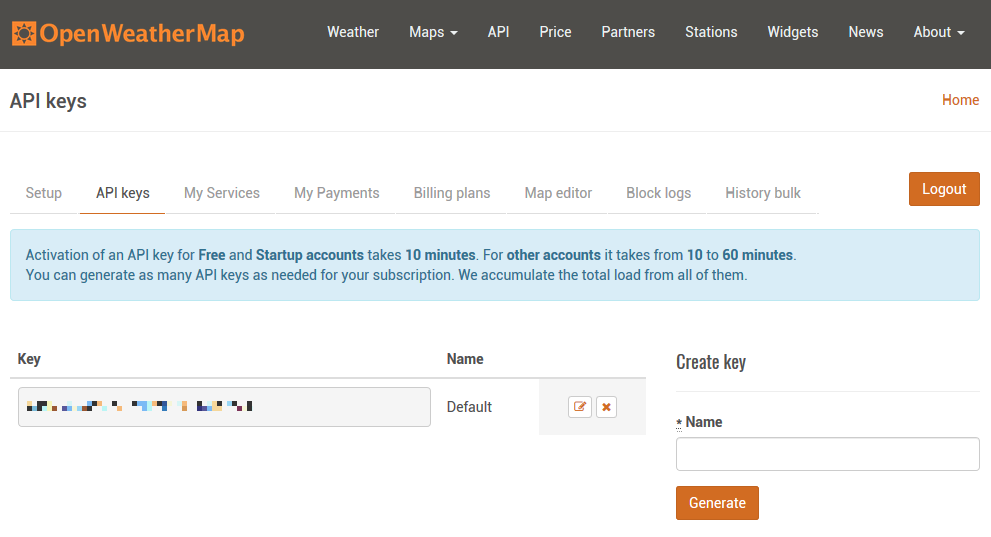The height and width of the screenshot is (537, 991).
Task: Select the API keys tab
Action: pyautogui.click(x=123, y=193)
